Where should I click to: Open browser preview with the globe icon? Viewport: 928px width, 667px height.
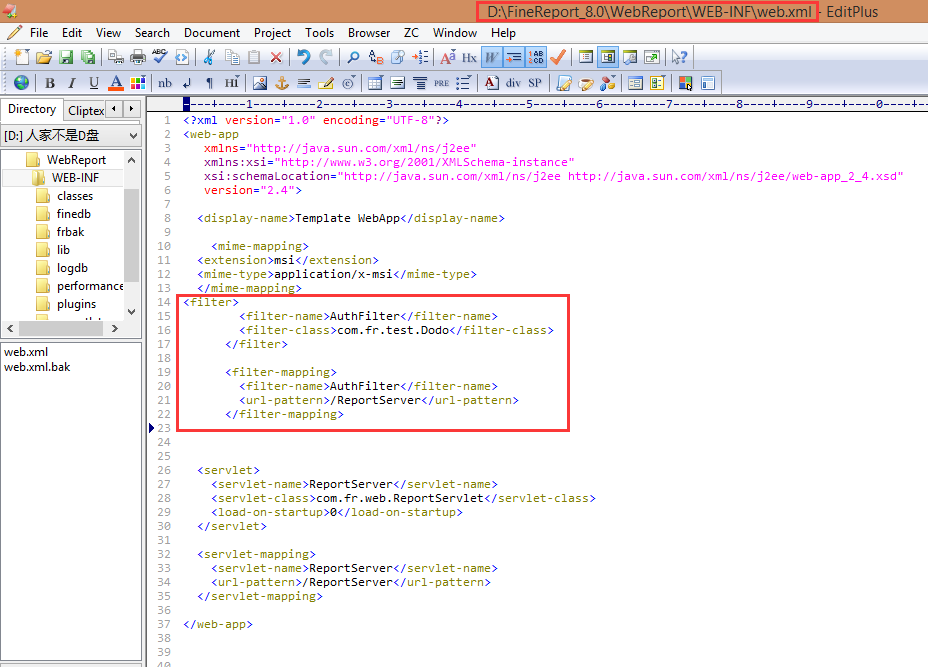(x=21, y=83)
